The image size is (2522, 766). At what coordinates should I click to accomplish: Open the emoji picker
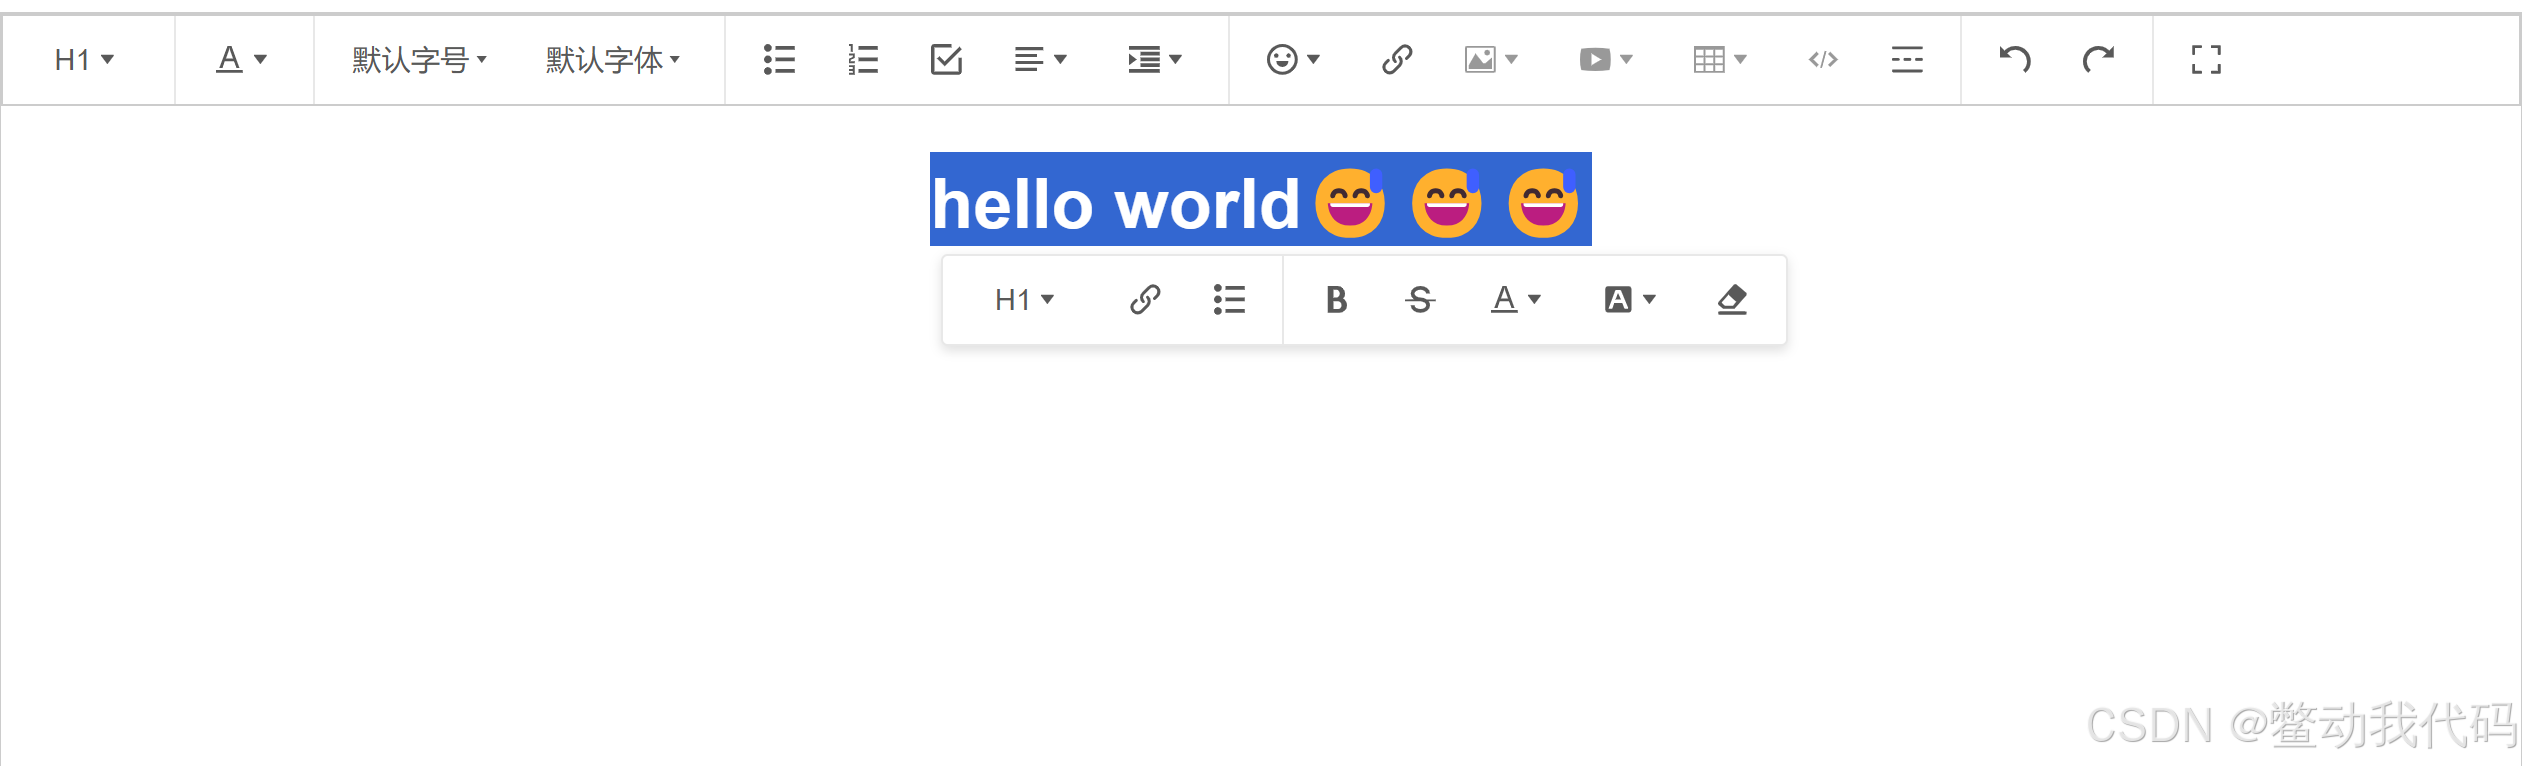[x=1293, y=60]
